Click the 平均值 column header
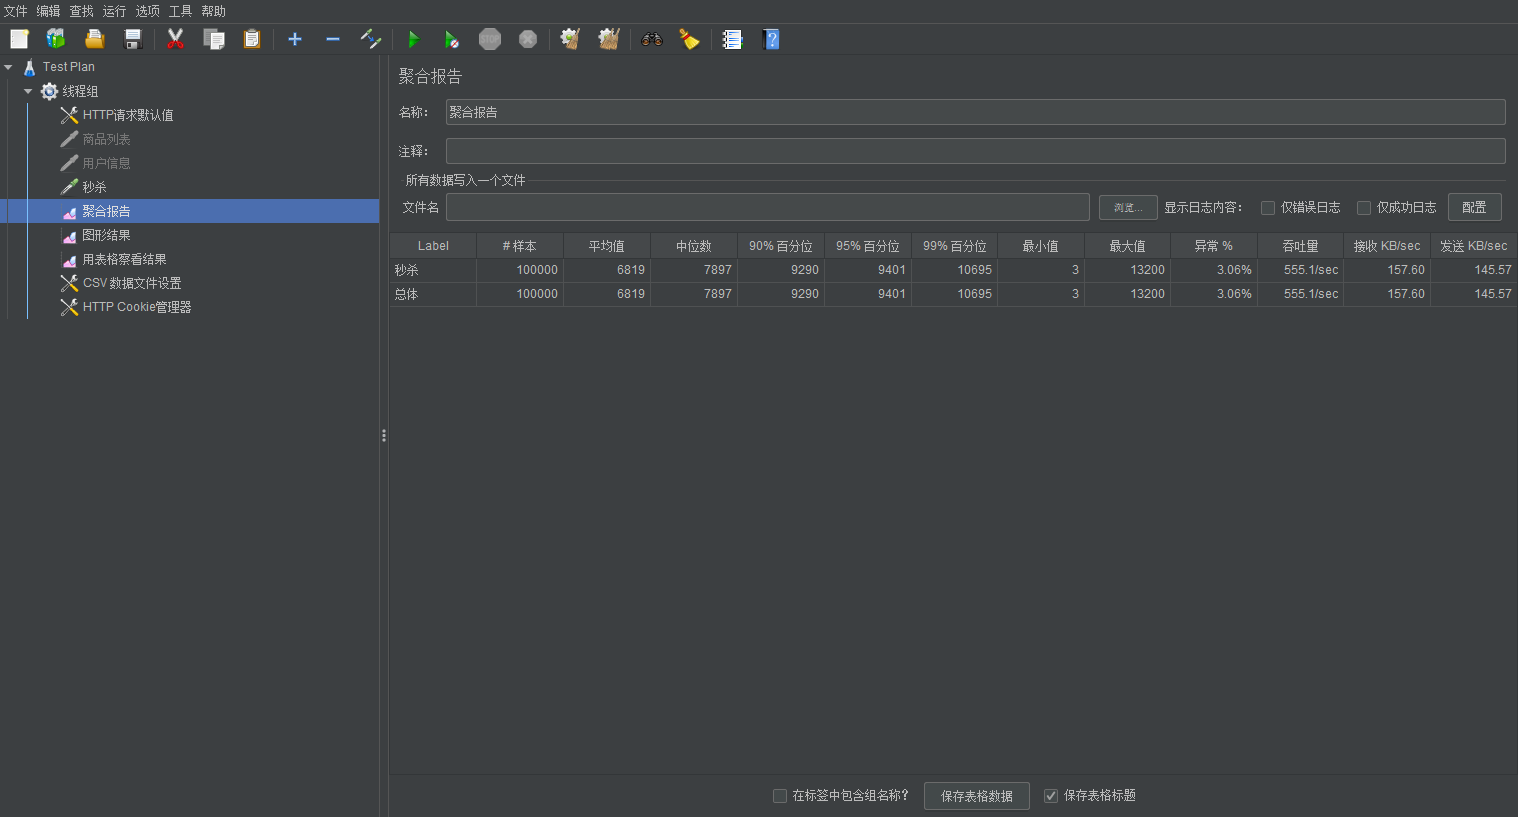This screenshot has width=1518, height=817. point(607,246)
